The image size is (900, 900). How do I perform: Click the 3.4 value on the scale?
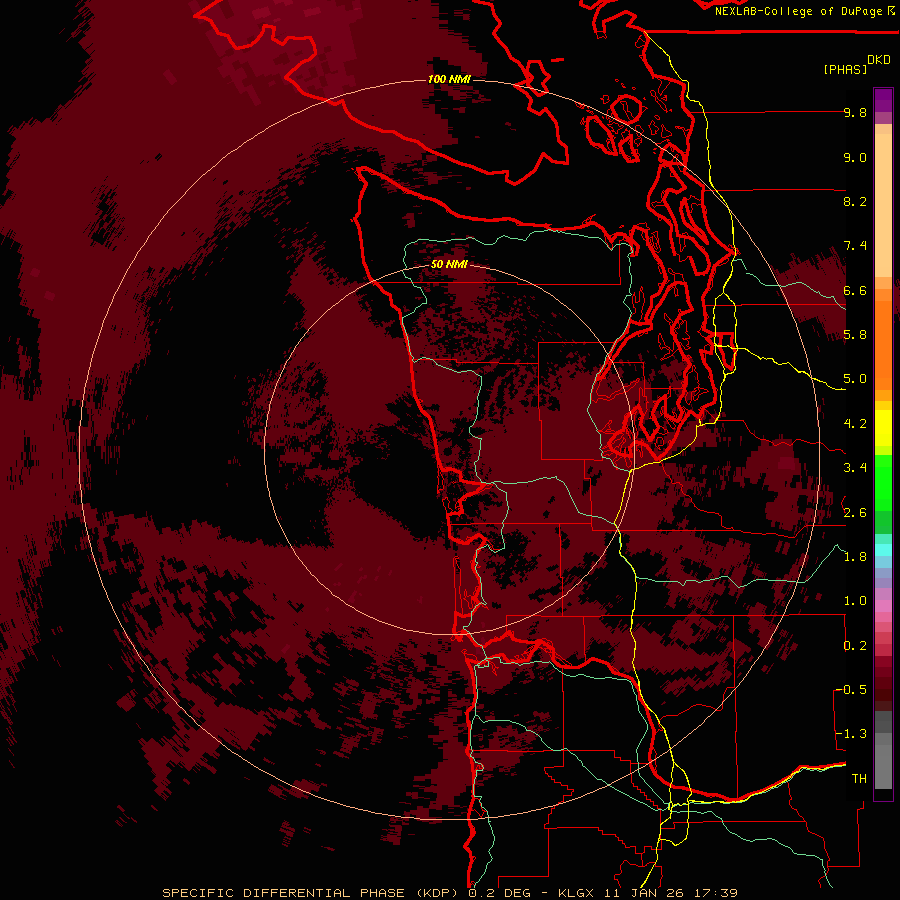tap(855, 468)
